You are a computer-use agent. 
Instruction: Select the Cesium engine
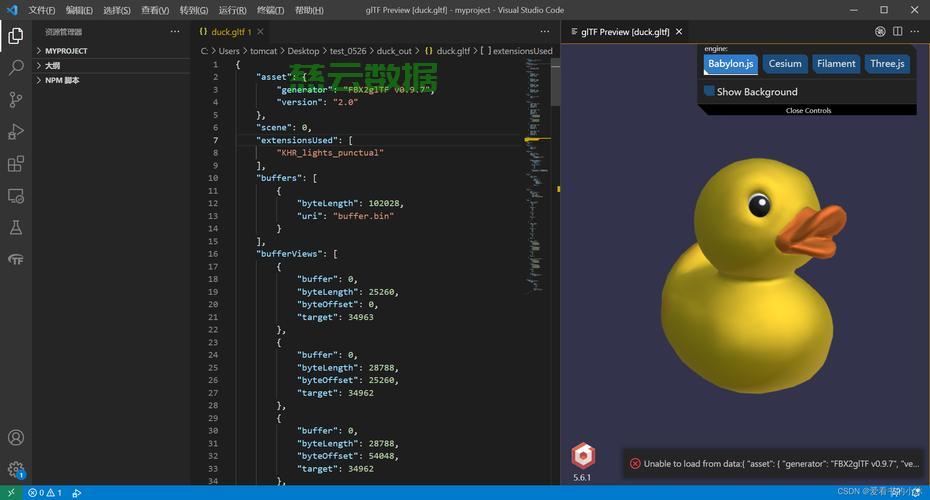pyautogui.click(x=785, y=64)
